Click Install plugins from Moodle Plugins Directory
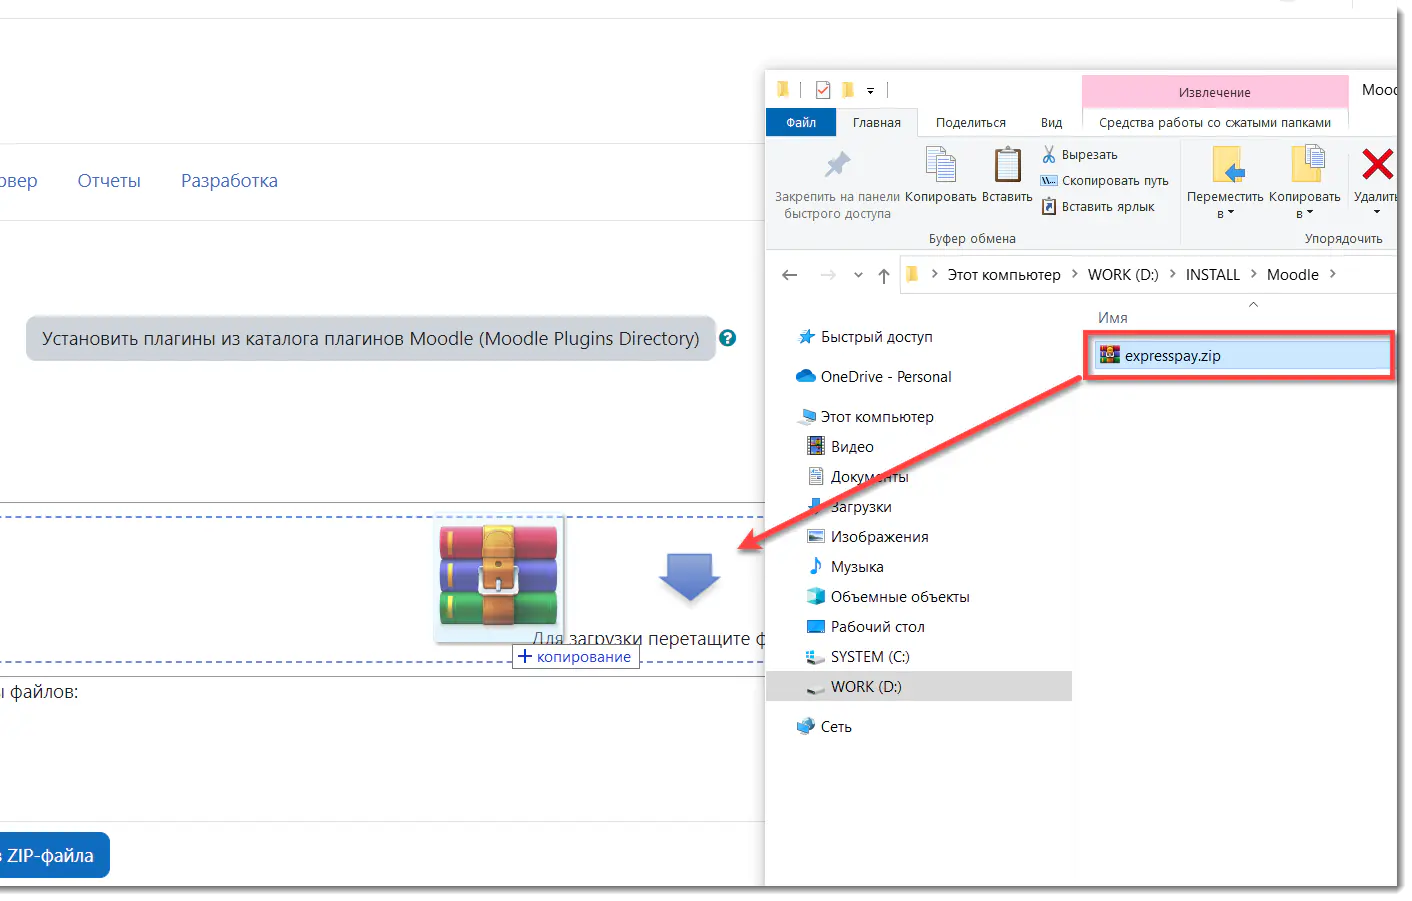The height and width of the screenshot is (901, 1412). pos(370,339)
